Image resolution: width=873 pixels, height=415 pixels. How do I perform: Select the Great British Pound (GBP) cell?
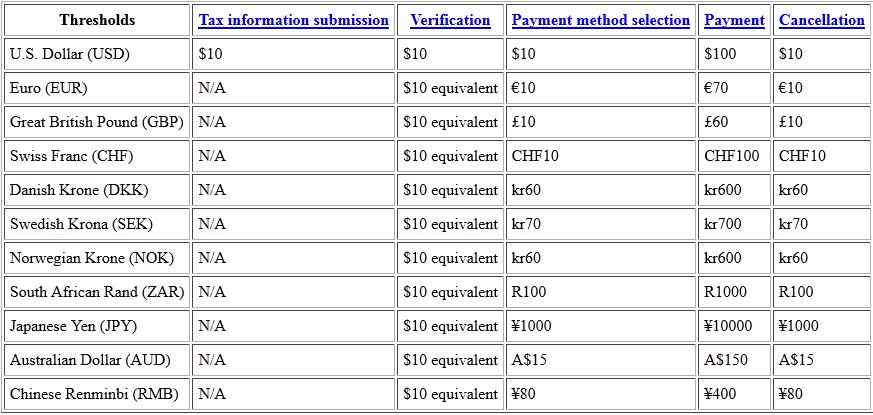point(97,122)
